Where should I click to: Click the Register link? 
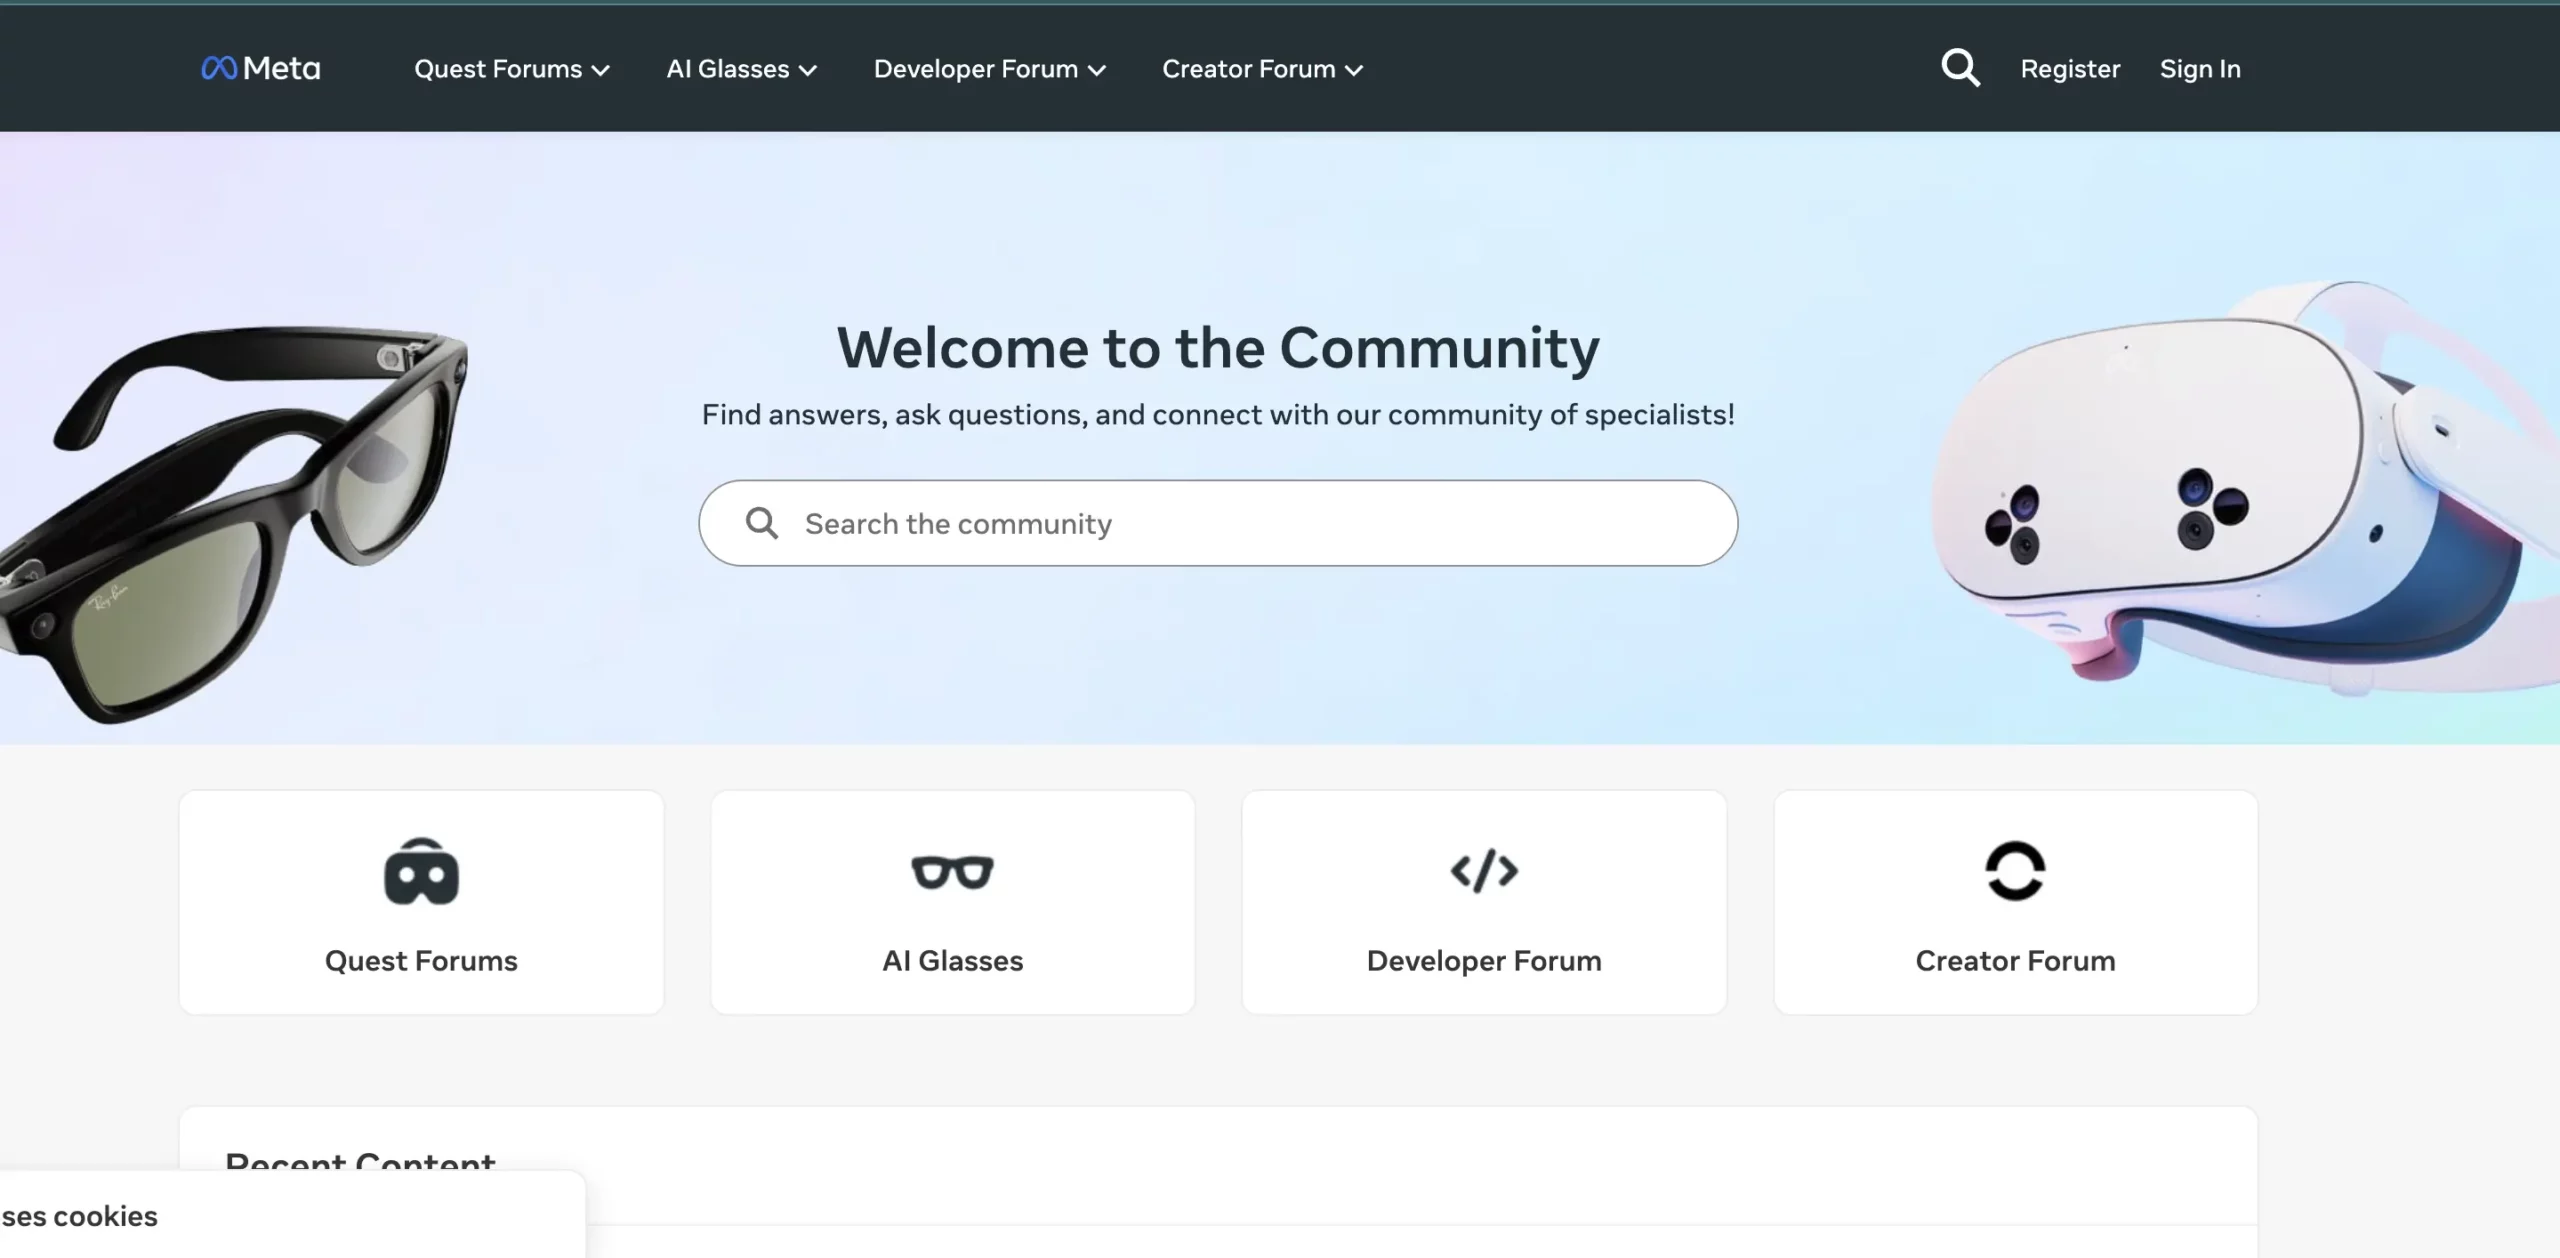tap(2070, 69)
